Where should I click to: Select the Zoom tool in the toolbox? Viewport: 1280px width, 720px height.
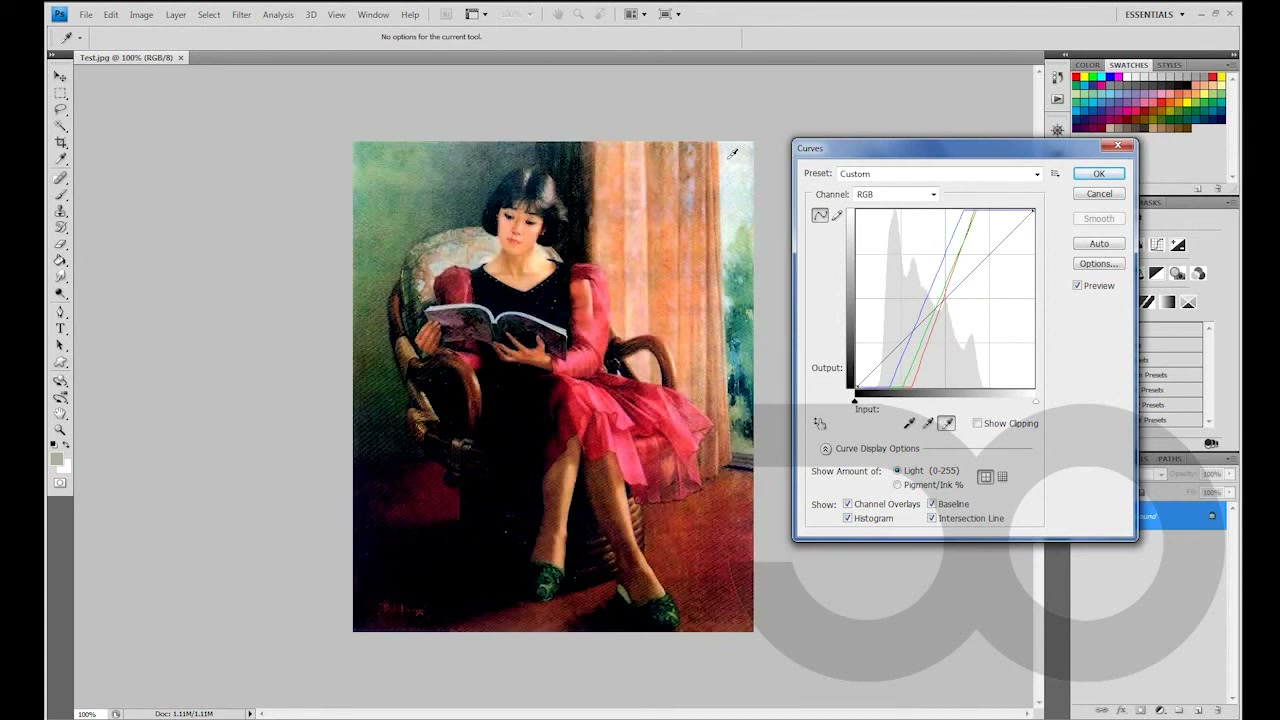click(60, 430)
